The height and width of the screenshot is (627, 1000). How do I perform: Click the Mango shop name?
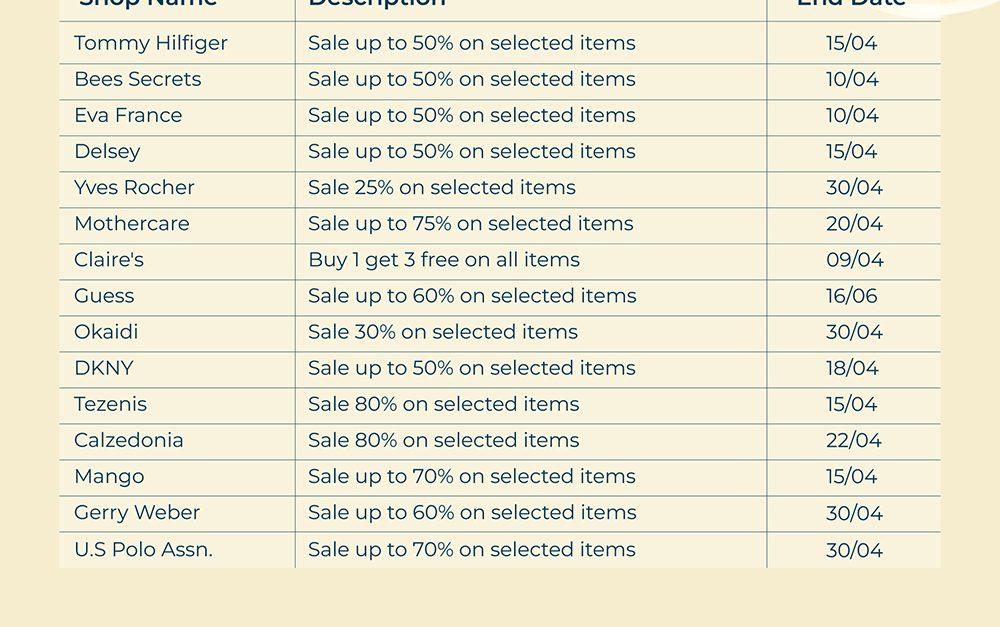pos(109,476)
